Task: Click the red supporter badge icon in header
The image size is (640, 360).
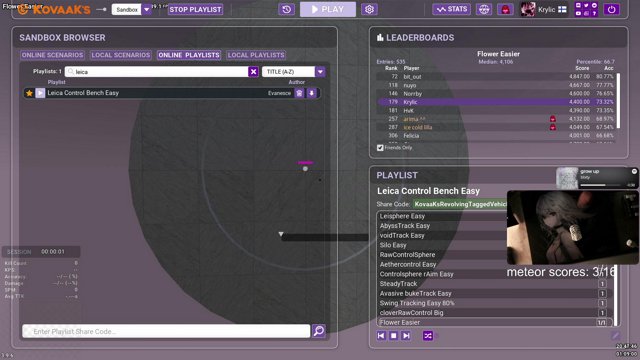Action: click(505, 9)
